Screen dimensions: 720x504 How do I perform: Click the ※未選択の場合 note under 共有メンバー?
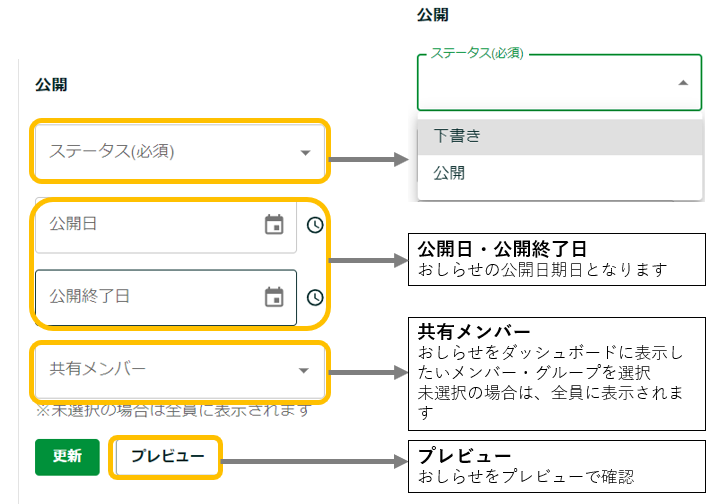click(172, 411)
